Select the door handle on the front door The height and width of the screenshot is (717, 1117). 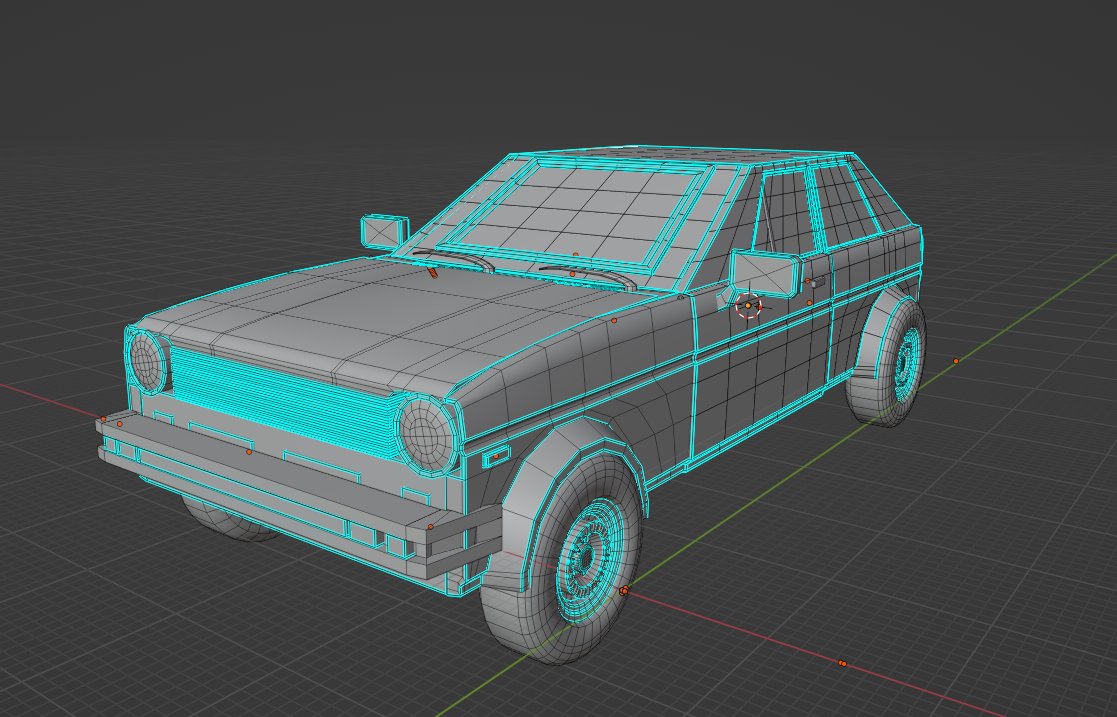coord(817,282)
